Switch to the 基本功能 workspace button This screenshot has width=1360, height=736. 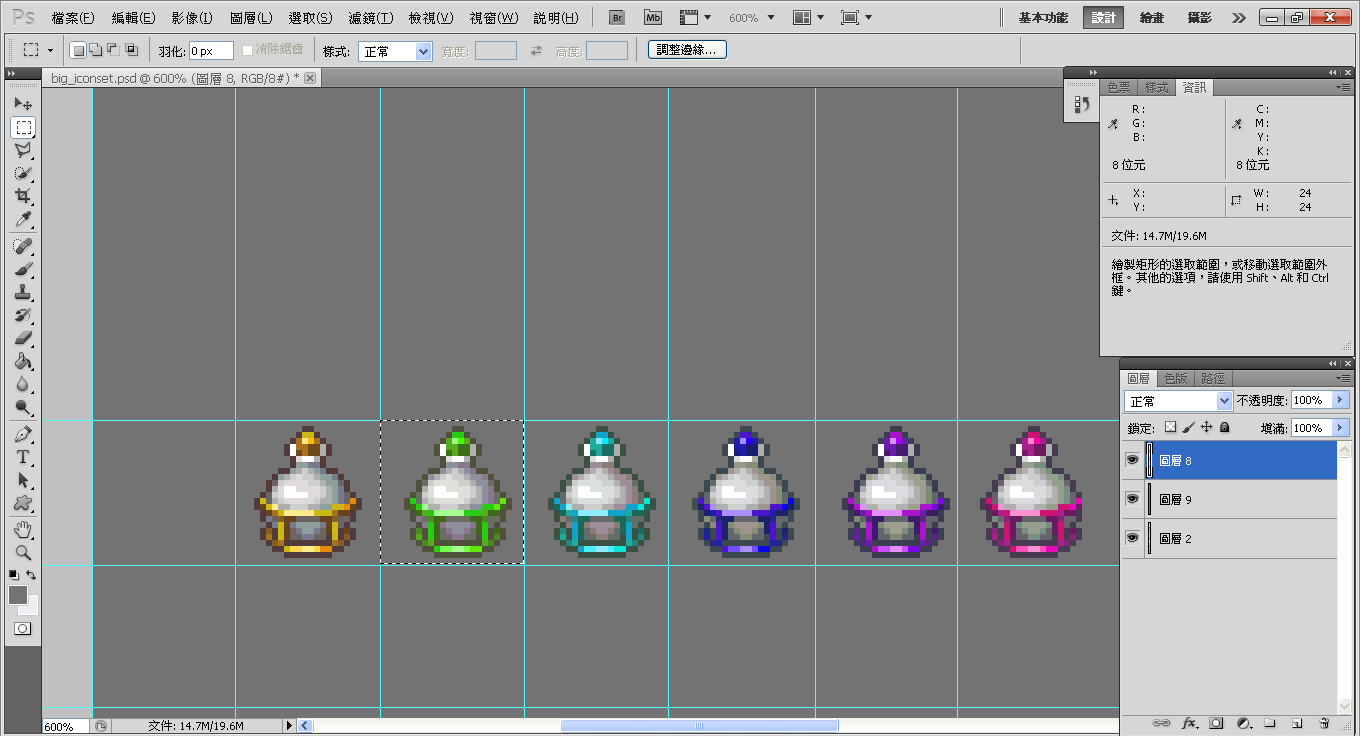[1043, 18]
